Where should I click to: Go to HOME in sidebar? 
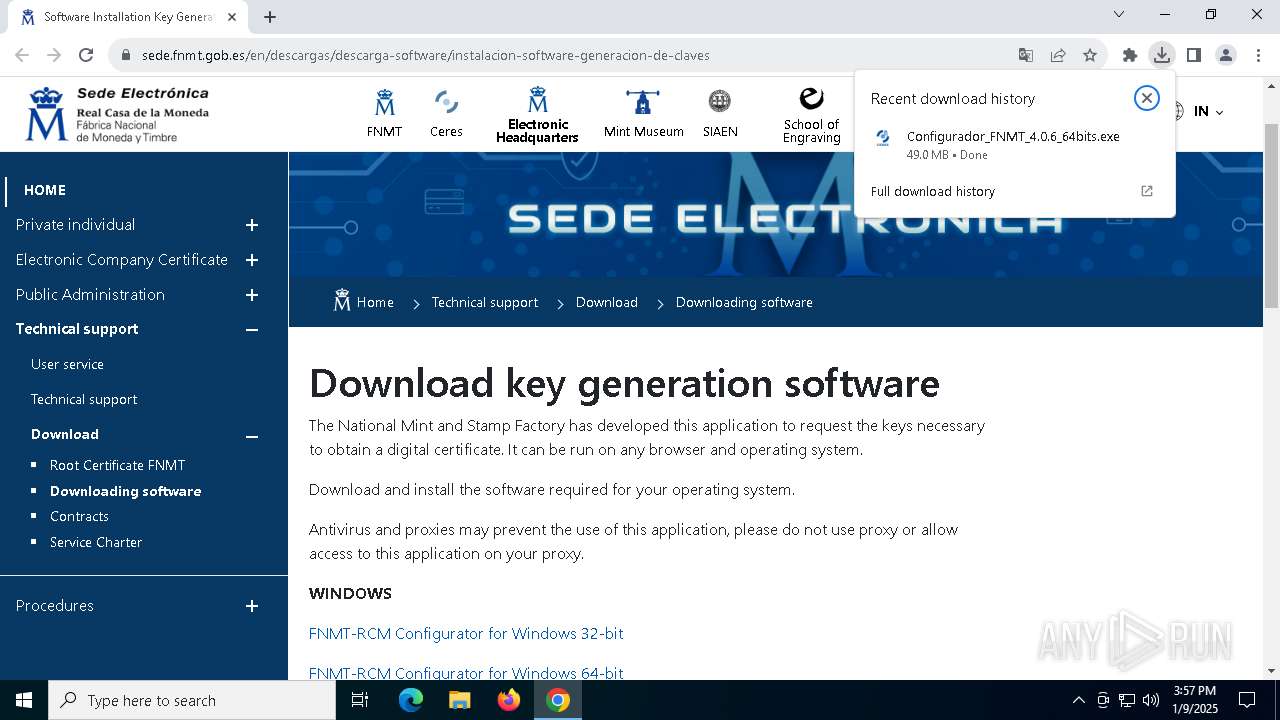pyautogui.click(x=45, y=190)
